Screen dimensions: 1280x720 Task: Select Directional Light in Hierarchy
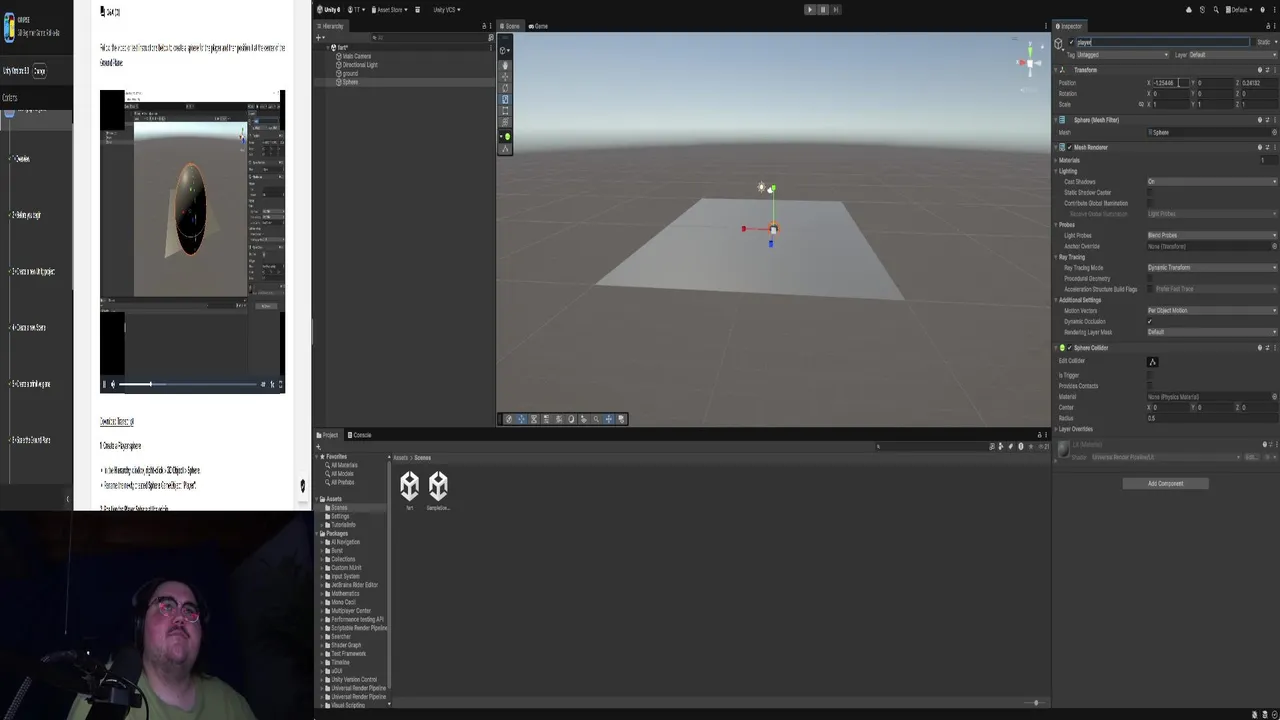point(358,65)
